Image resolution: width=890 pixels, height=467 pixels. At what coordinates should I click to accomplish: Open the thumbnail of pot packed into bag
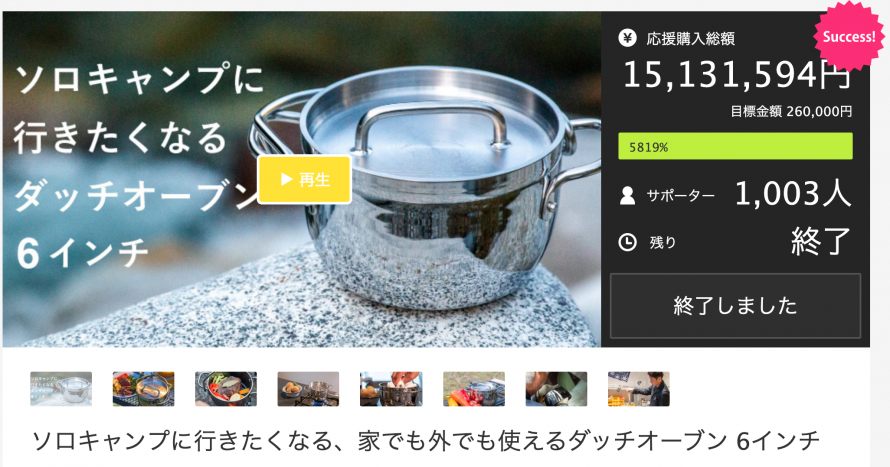[x=556, y=389]
